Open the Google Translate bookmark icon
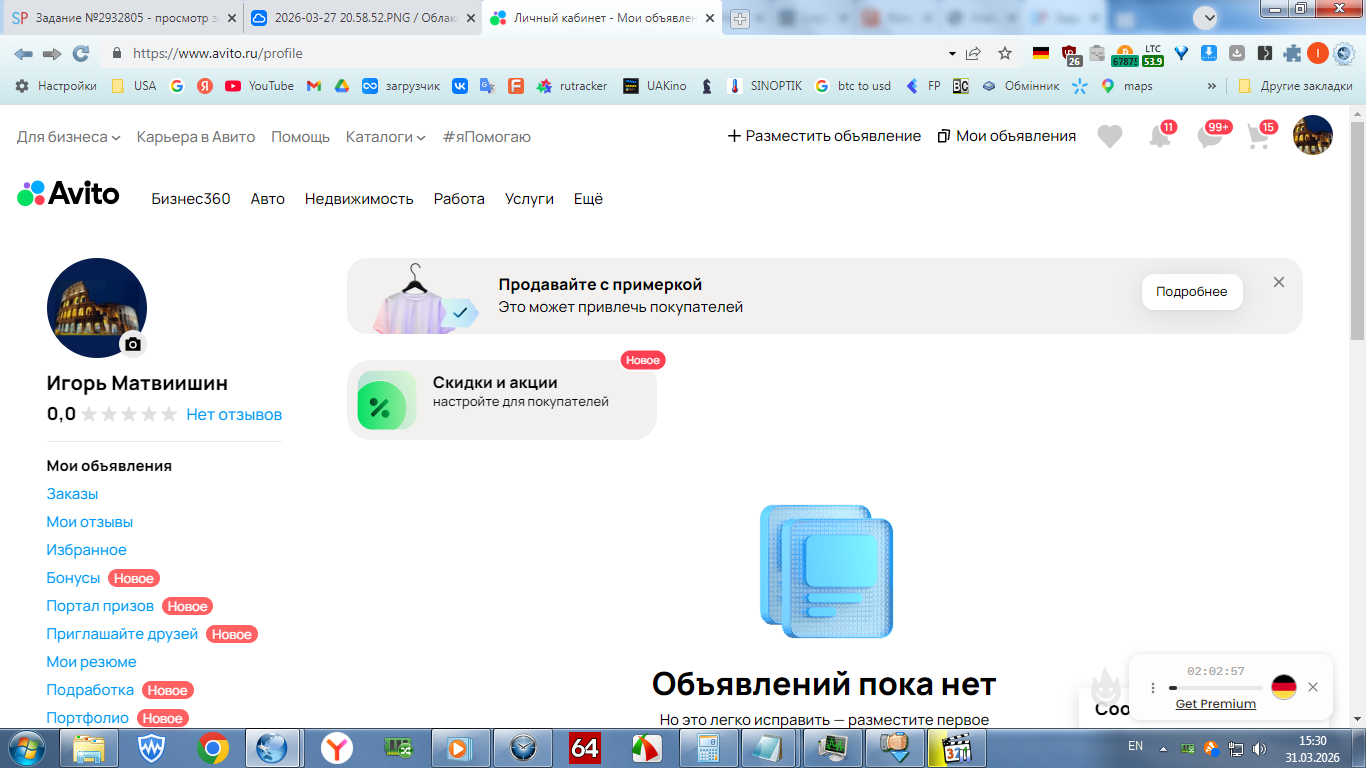 coord(488,86)
